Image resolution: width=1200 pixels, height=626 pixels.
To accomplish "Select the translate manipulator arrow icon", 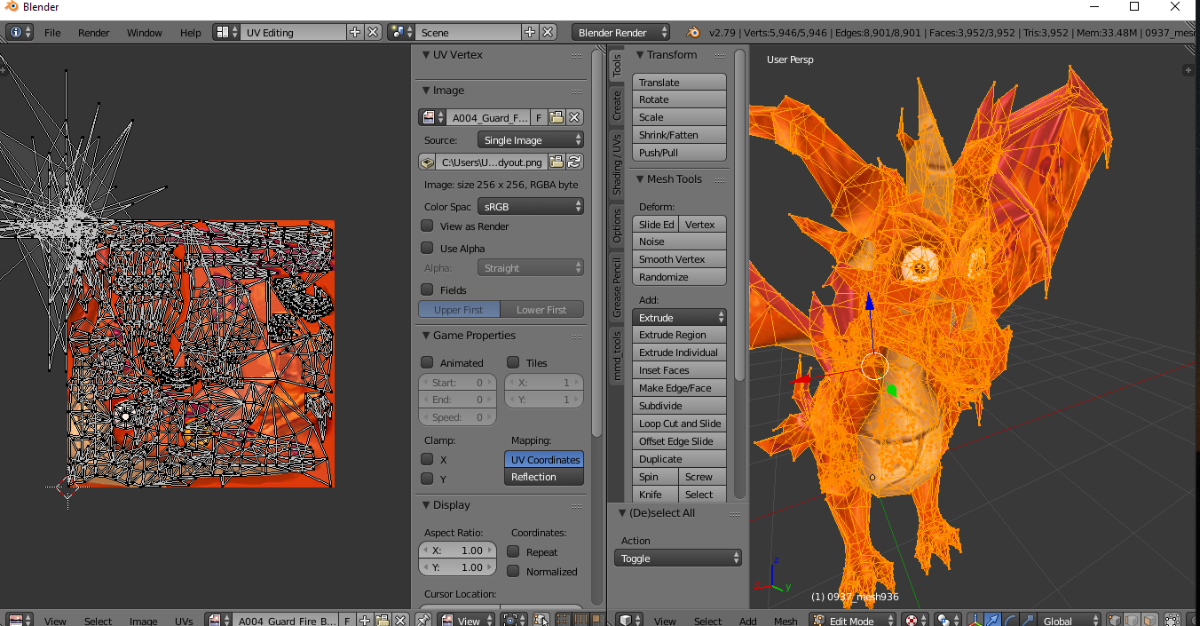I will [x=994, y=620].
